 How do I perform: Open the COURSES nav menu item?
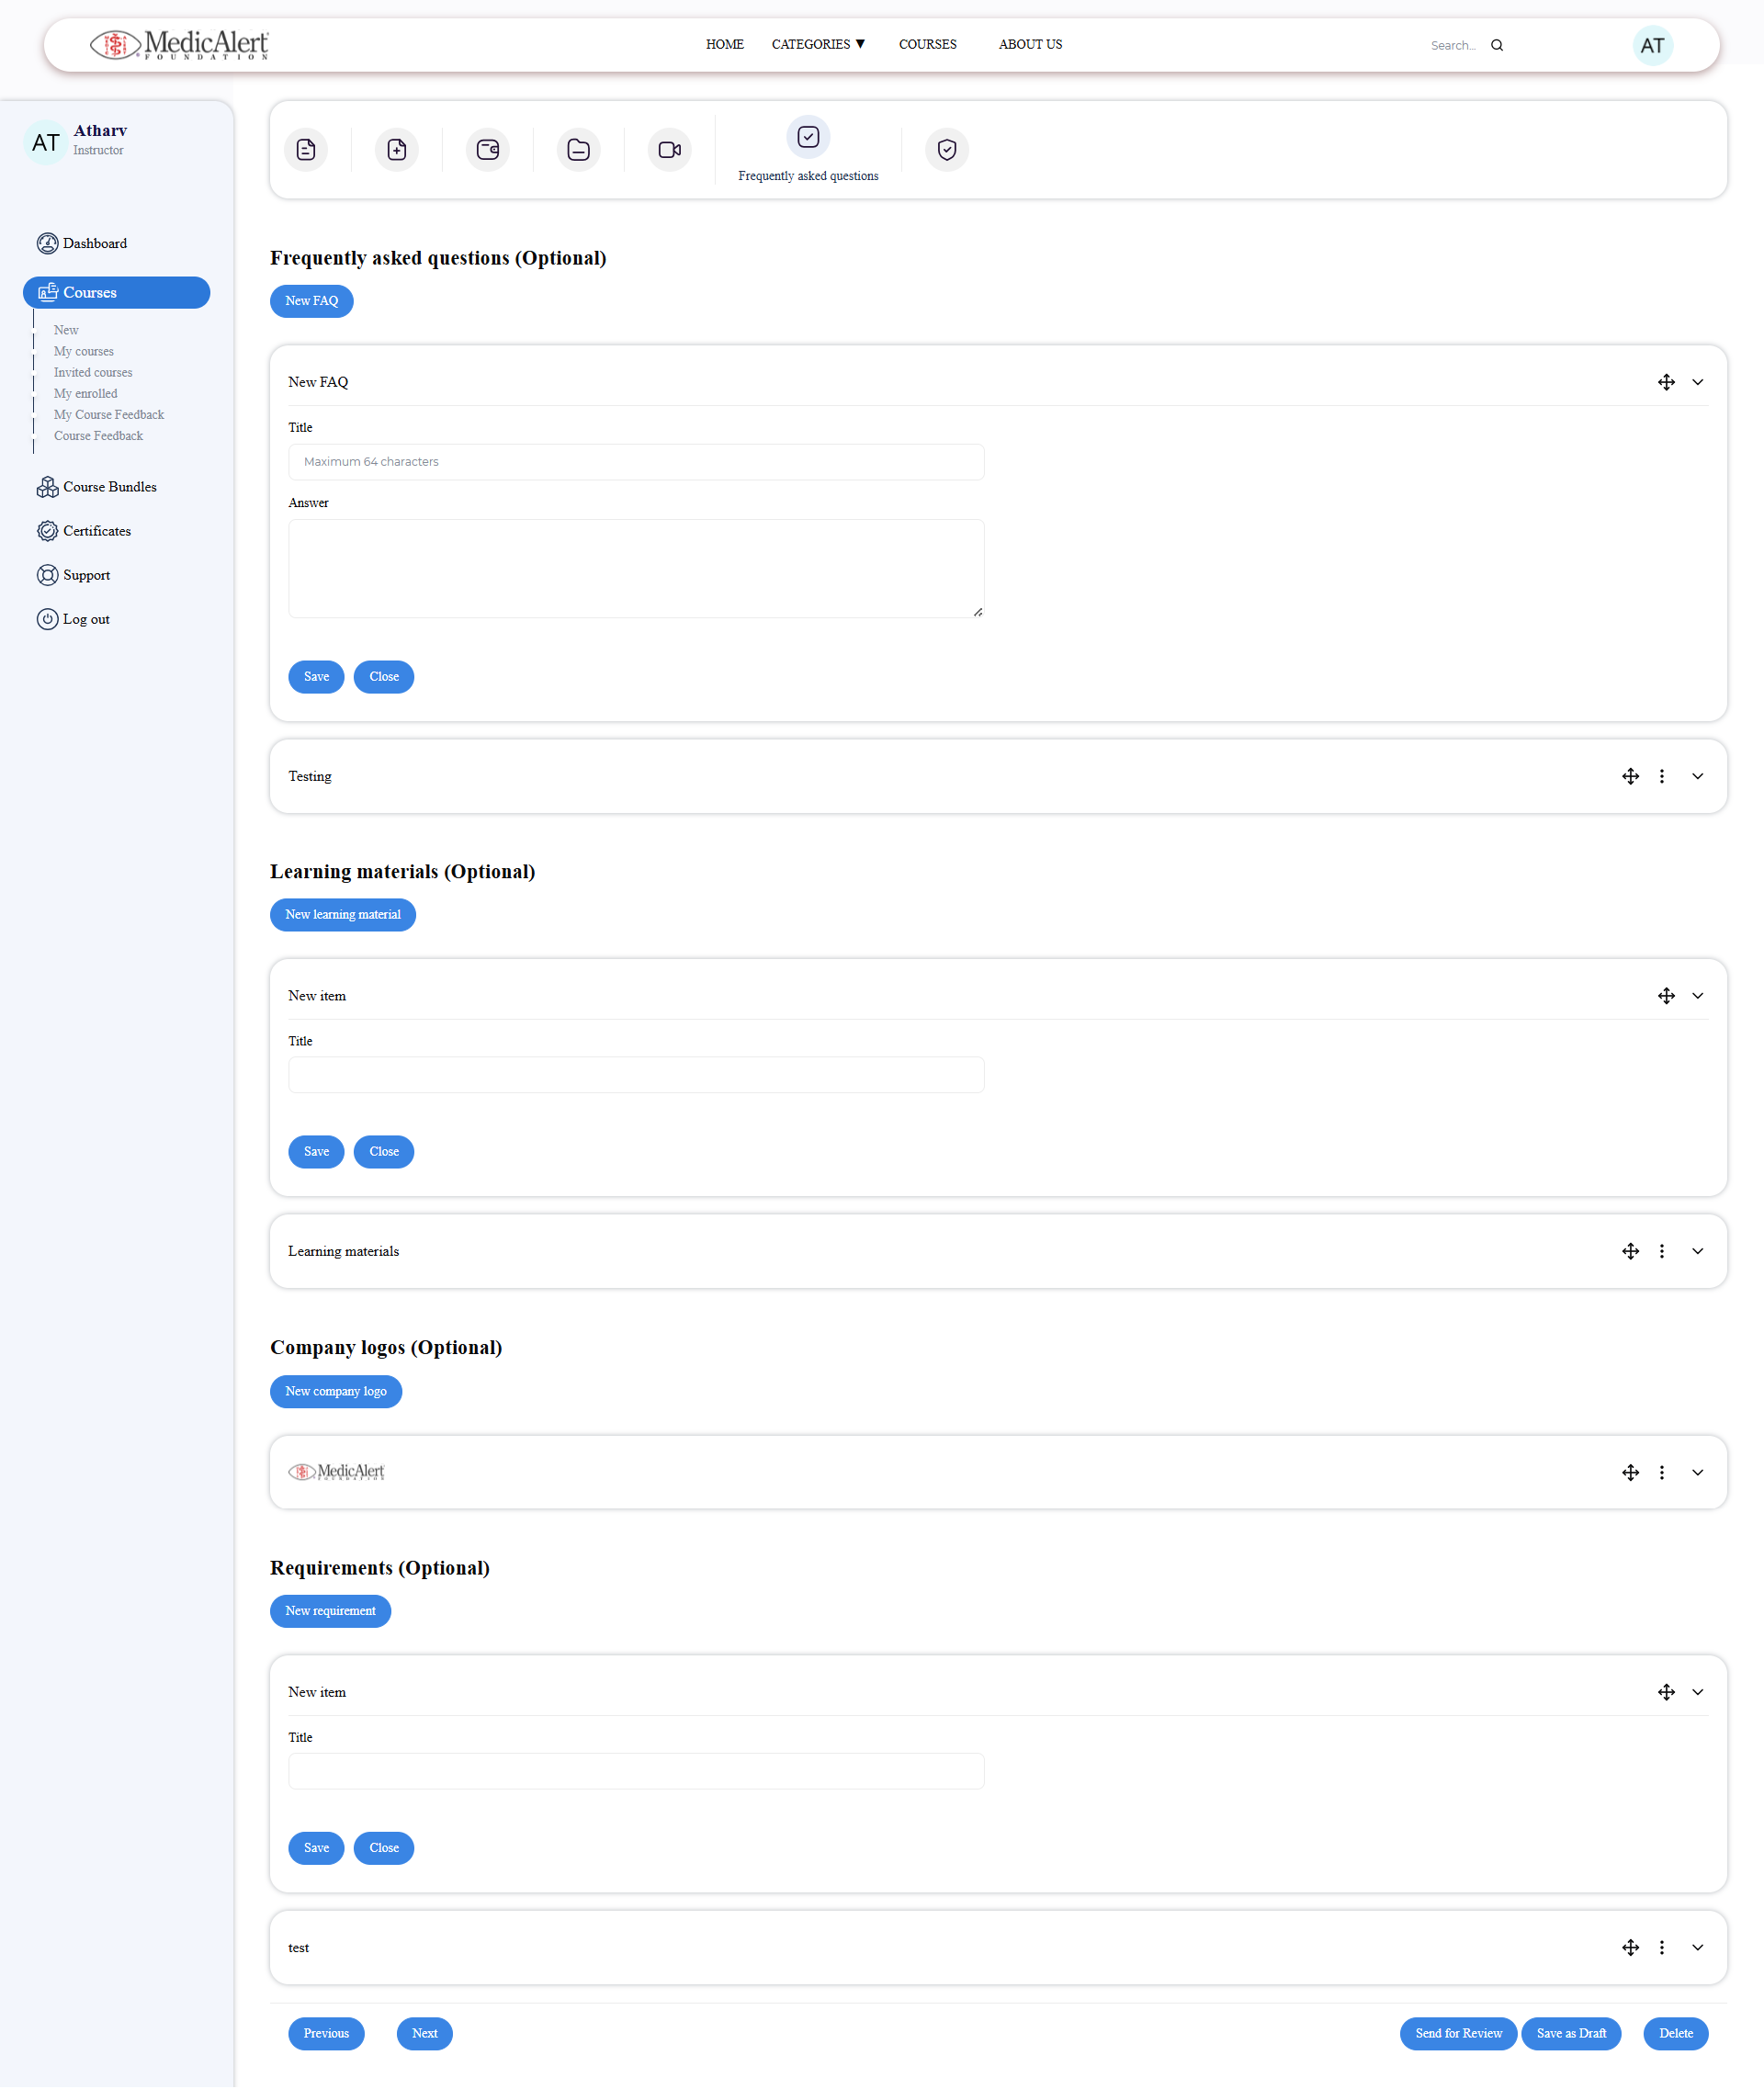coord(927,44)
